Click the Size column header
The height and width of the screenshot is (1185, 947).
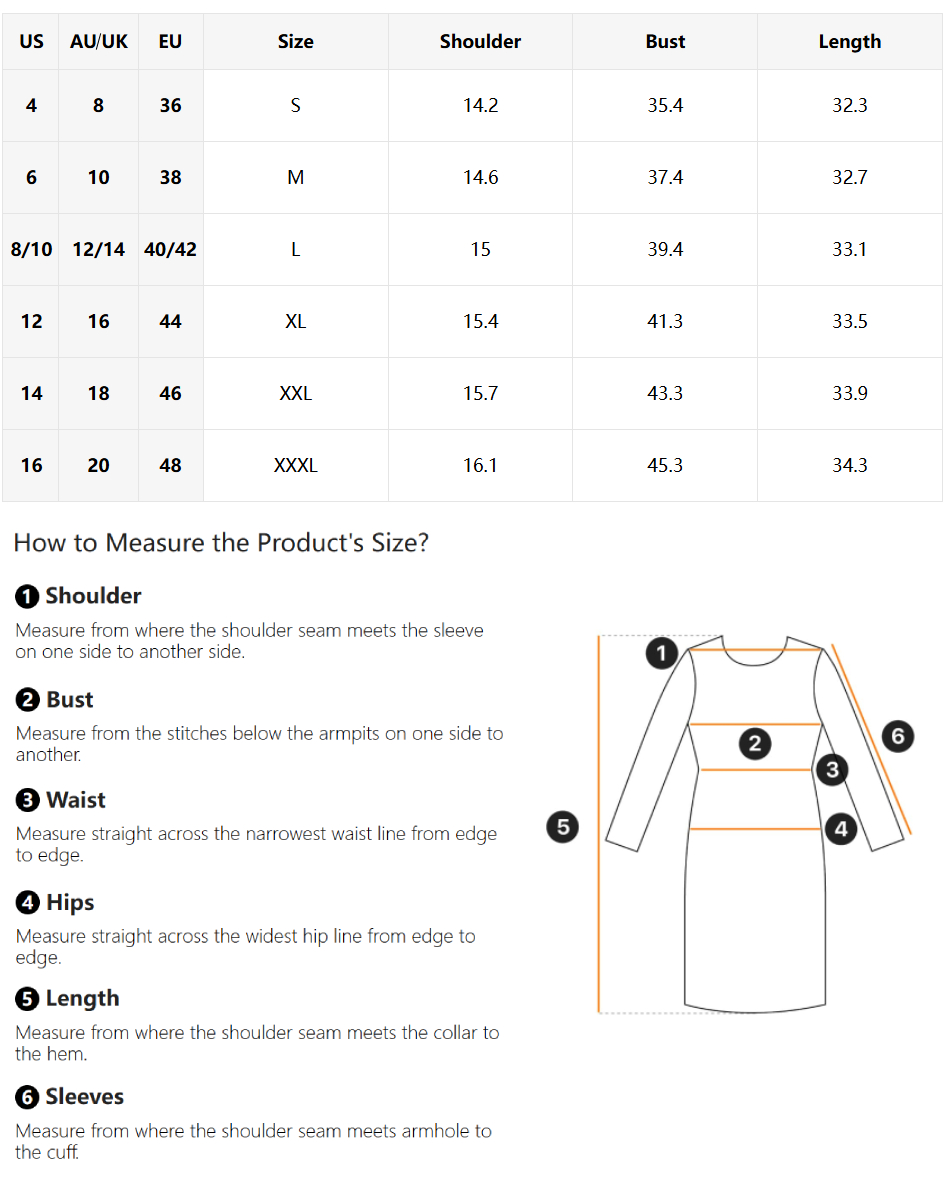pos(296,42)
